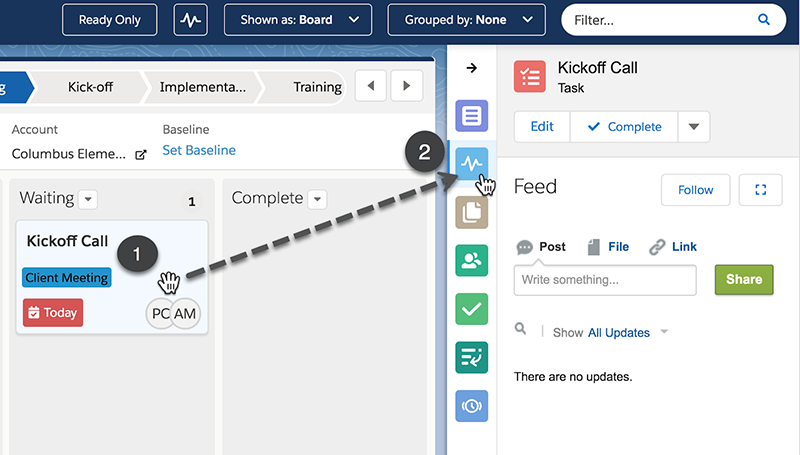Expand the feed to full screen

coord(761,190)
